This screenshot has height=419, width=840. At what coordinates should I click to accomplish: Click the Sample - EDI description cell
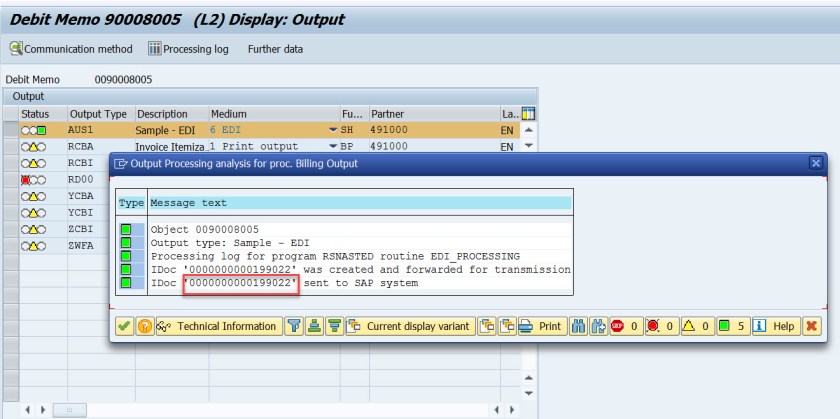(171, 130)
